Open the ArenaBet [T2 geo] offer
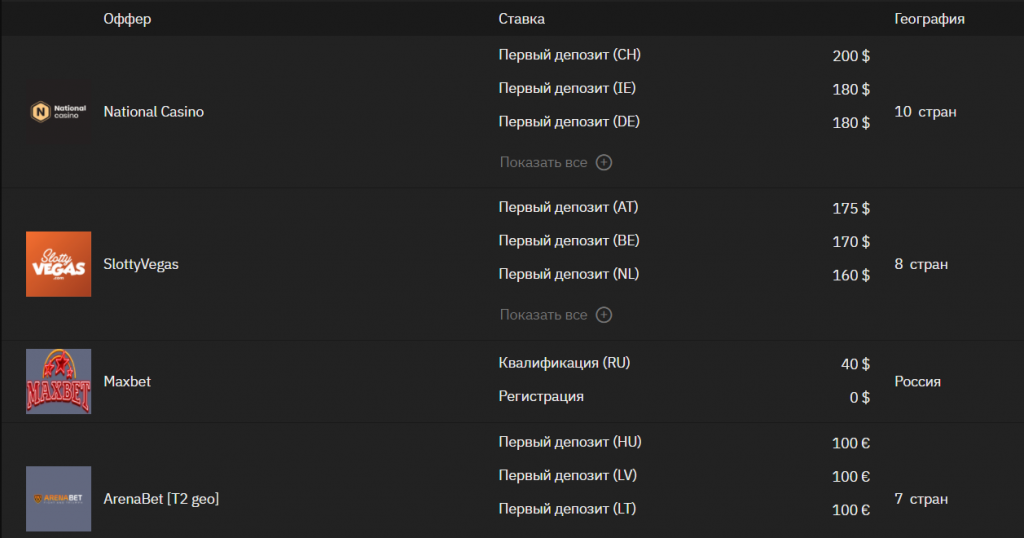Screen dimensions: 1024x538 click(161, 499)
